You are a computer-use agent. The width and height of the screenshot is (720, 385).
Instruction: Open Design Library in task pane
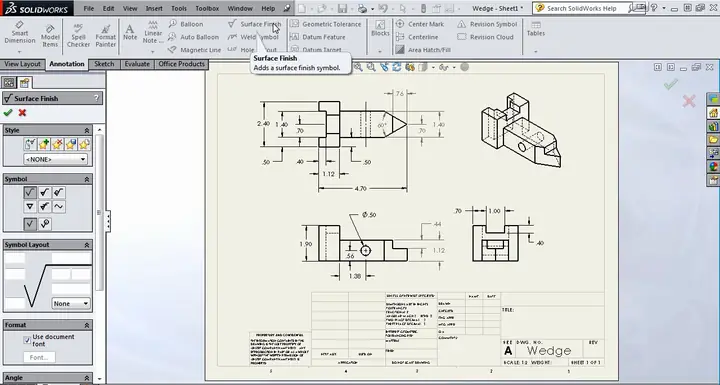pos(714,126)
